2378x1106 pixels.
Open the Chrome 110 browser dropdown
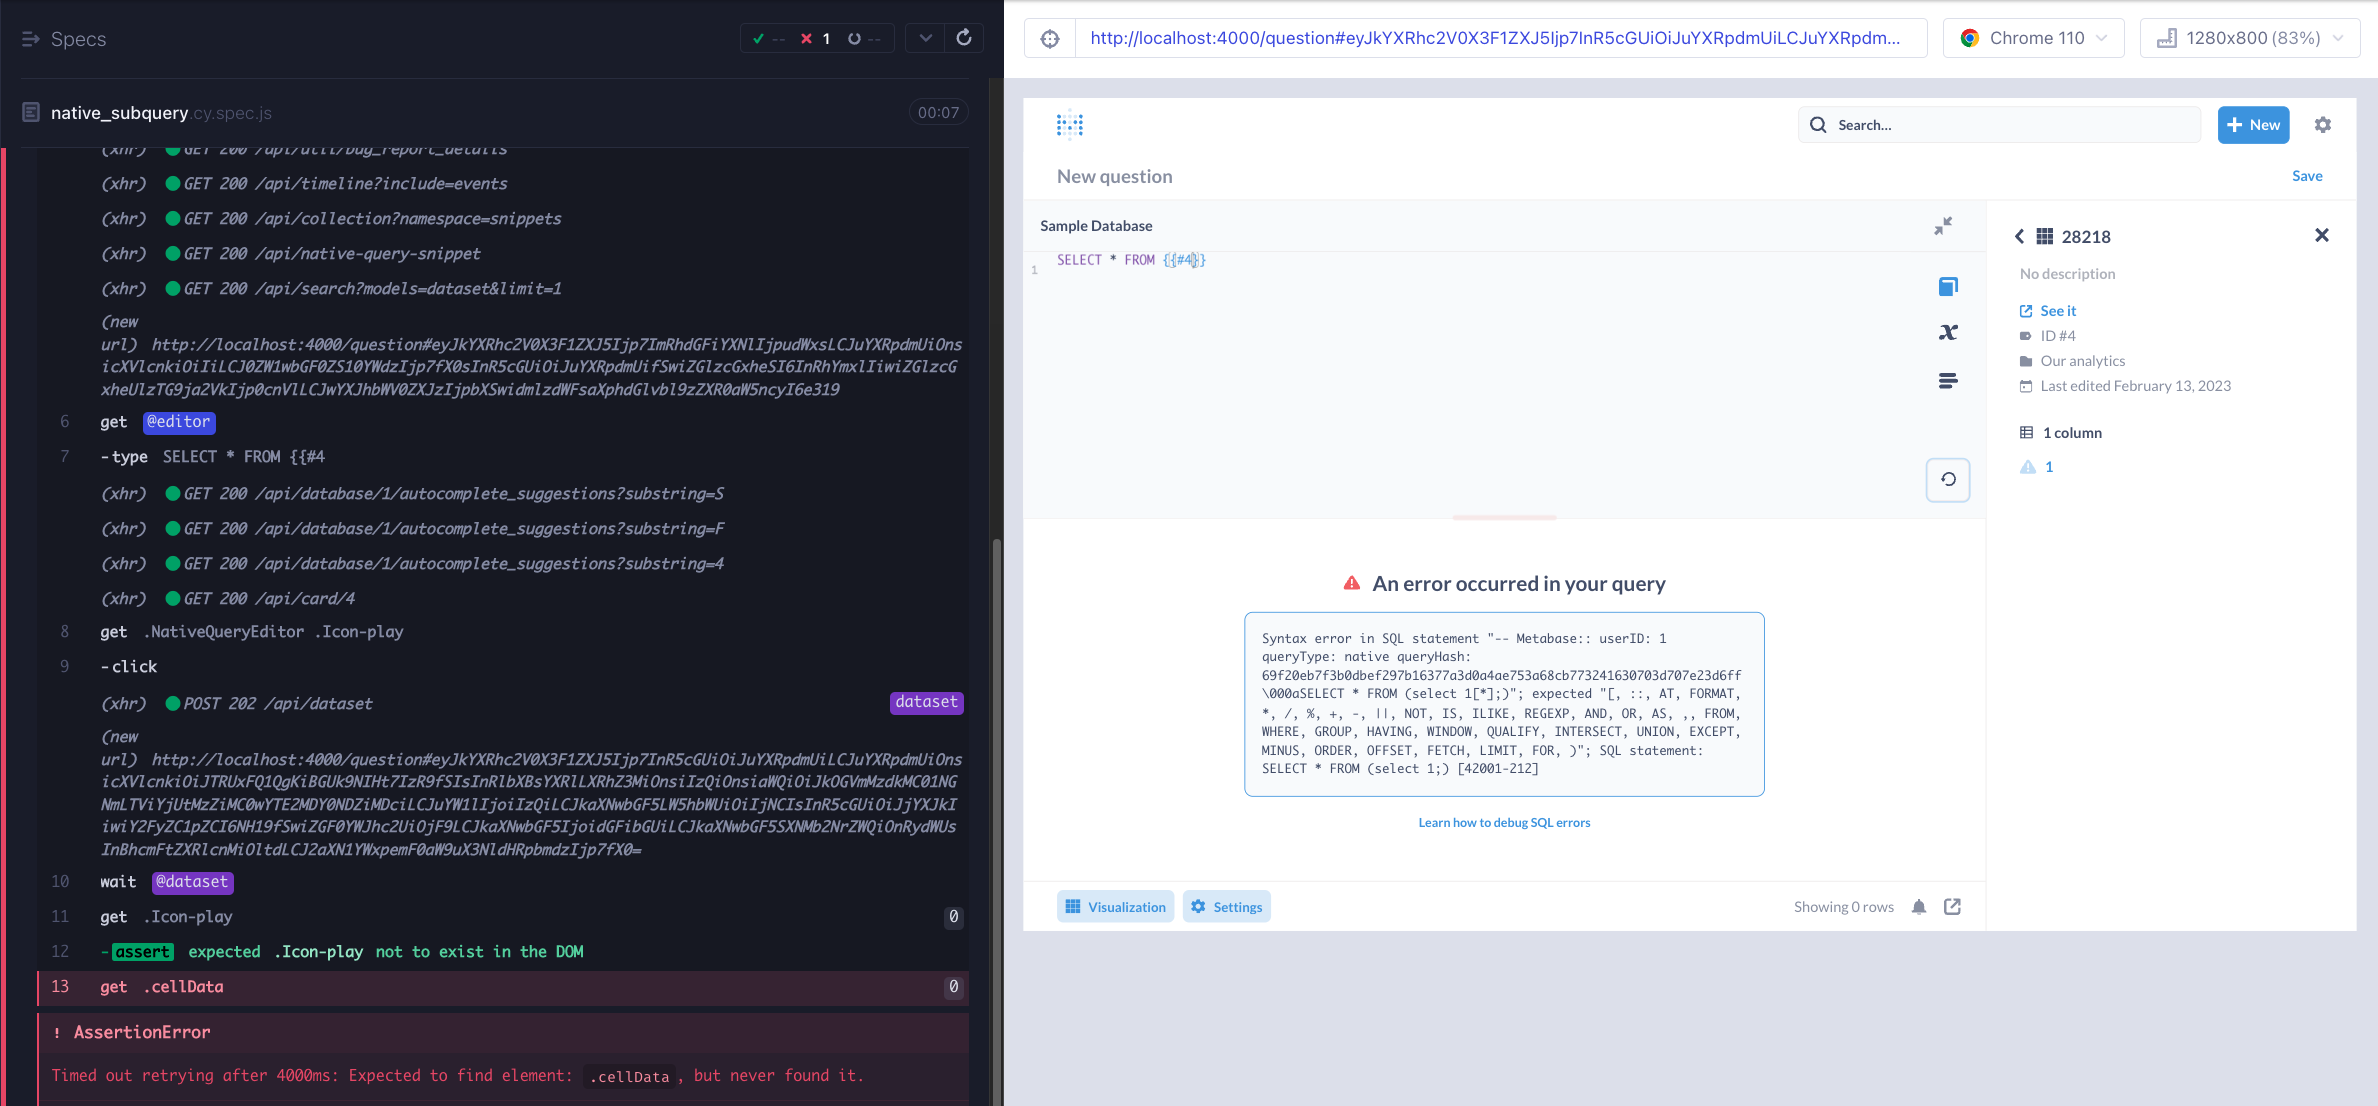click(x=2033, y=39)
